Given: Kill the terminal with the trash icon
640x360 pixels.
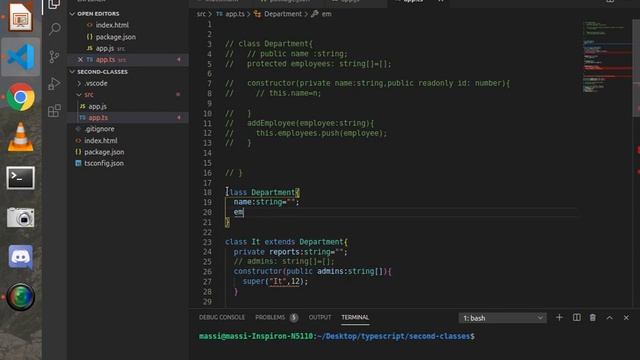Looking at the screenshot, I should point(593,318).
